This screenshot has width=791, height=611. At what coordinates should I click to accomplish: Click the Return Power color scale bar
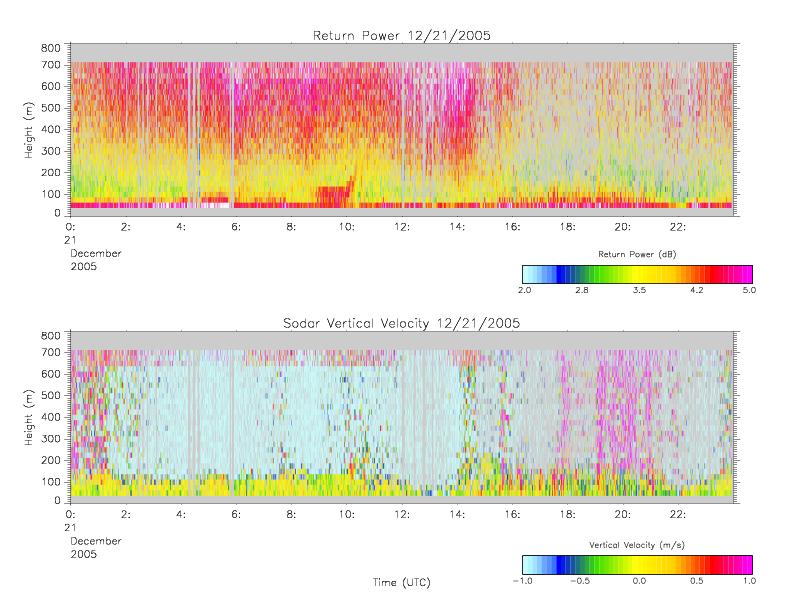pos(637,274)
